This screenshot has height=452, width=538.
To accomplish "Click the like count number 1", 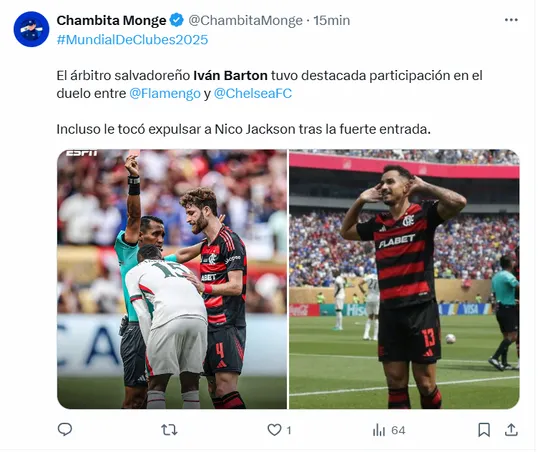I will (289, 430).
